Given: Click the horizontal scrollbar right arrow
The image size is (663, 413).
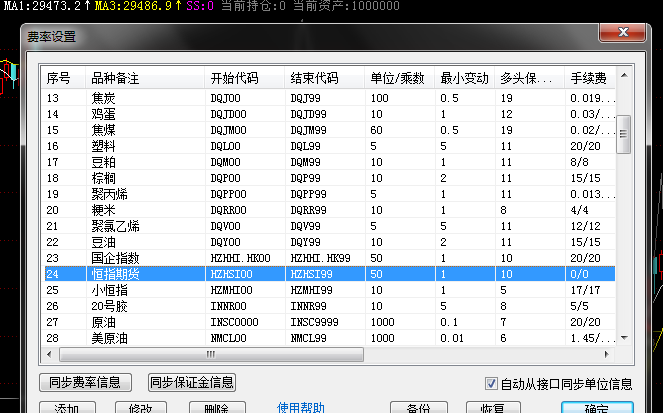Looking at the screenshot, I should coord(607,354).
